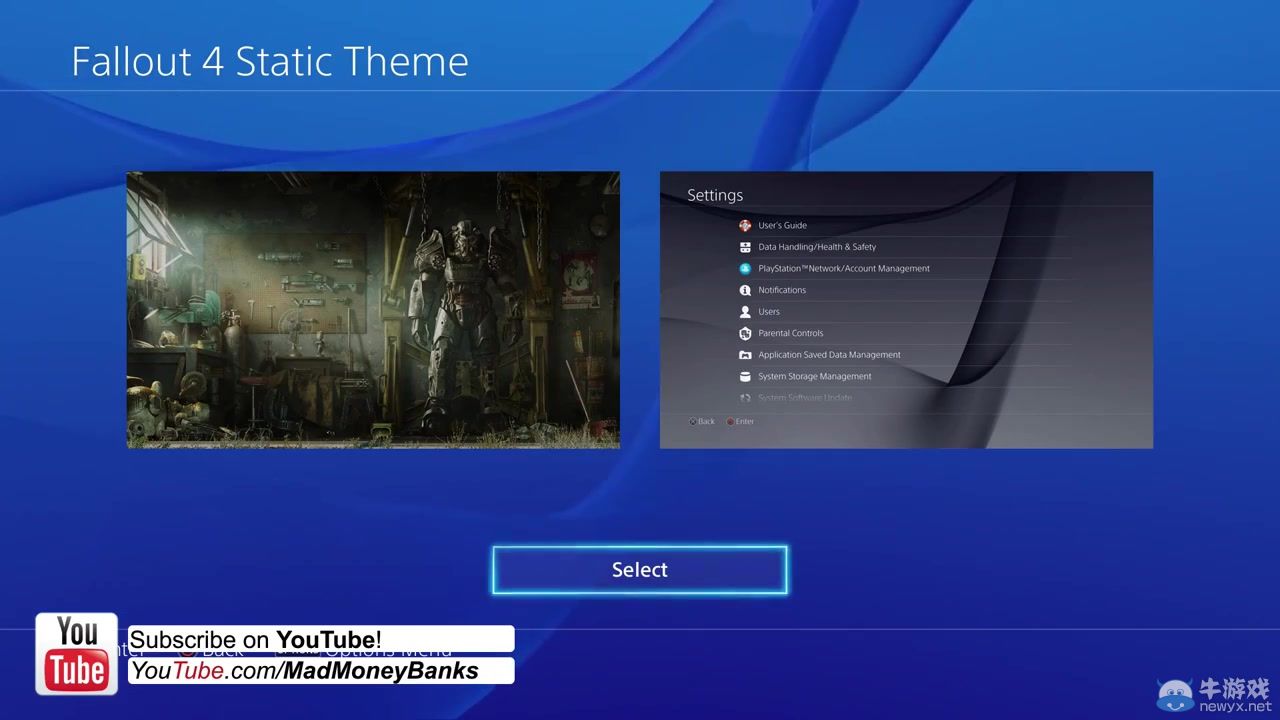The width and height of the screenshot is (1280, 720).
Task: Click the Subscribe on YouTube banner
Action: (320, 640)
